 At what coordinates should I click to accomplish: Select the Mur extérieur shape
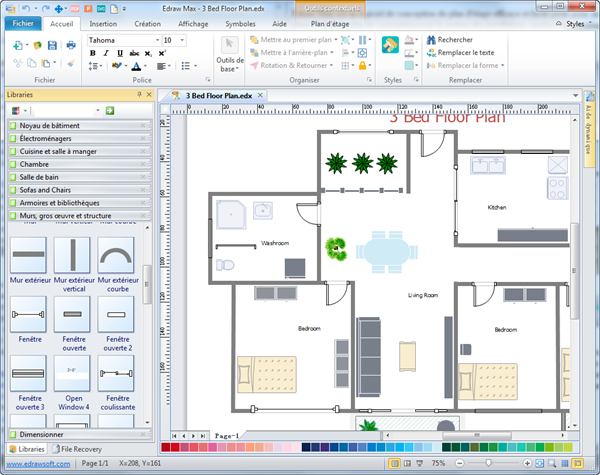click(29, 255)
